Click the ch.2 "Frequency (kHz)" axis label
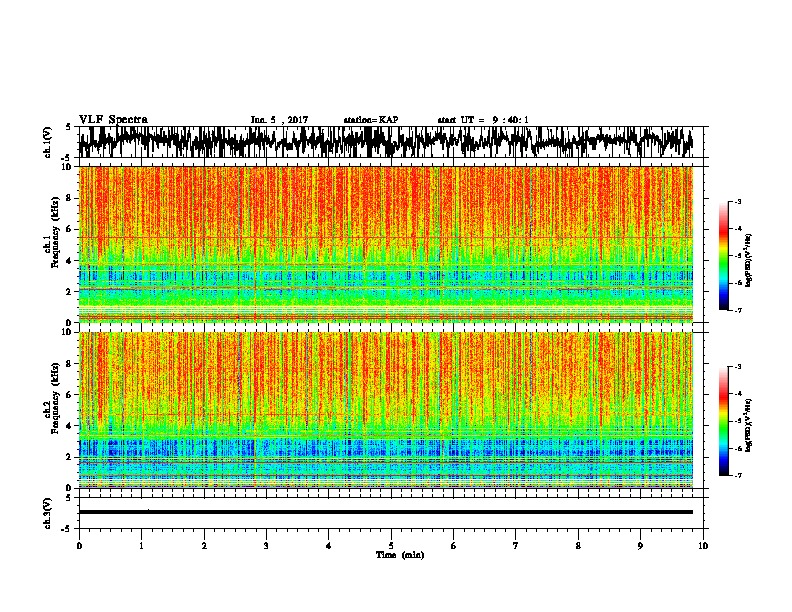The height and width of the screenshot is (612, 792). (55, 398)
